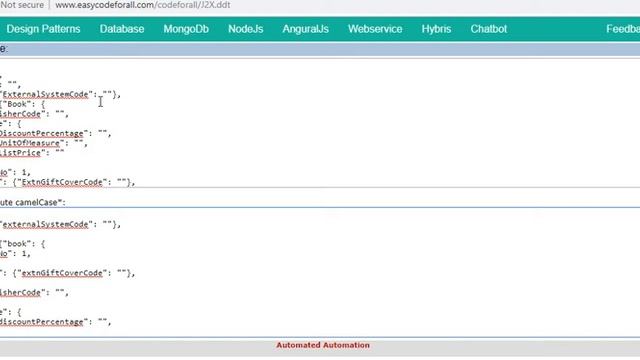The height and width of the screenshot is (360, 640).
Task: Click the "Book" key in input JSON
Action: [x=17, y=104]
